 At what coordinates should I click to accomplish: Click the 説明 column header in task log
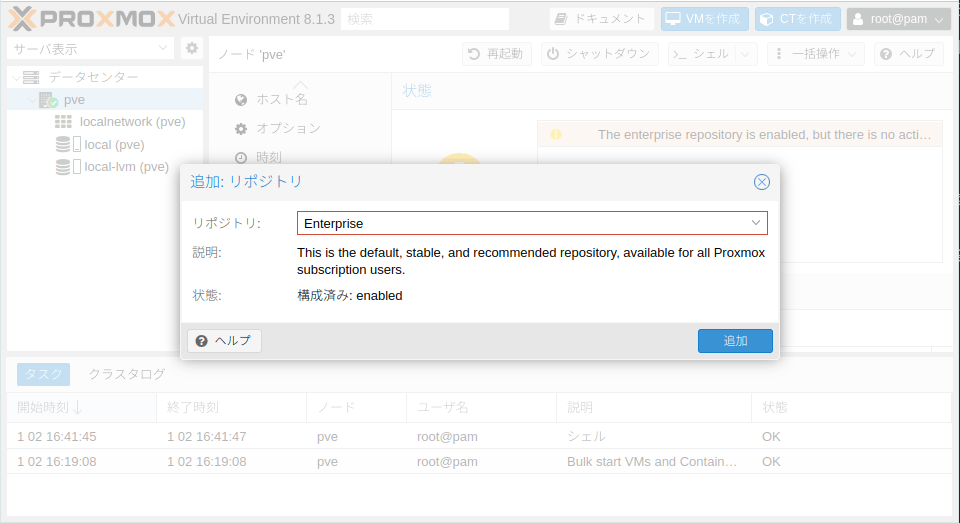click(654, 407)
